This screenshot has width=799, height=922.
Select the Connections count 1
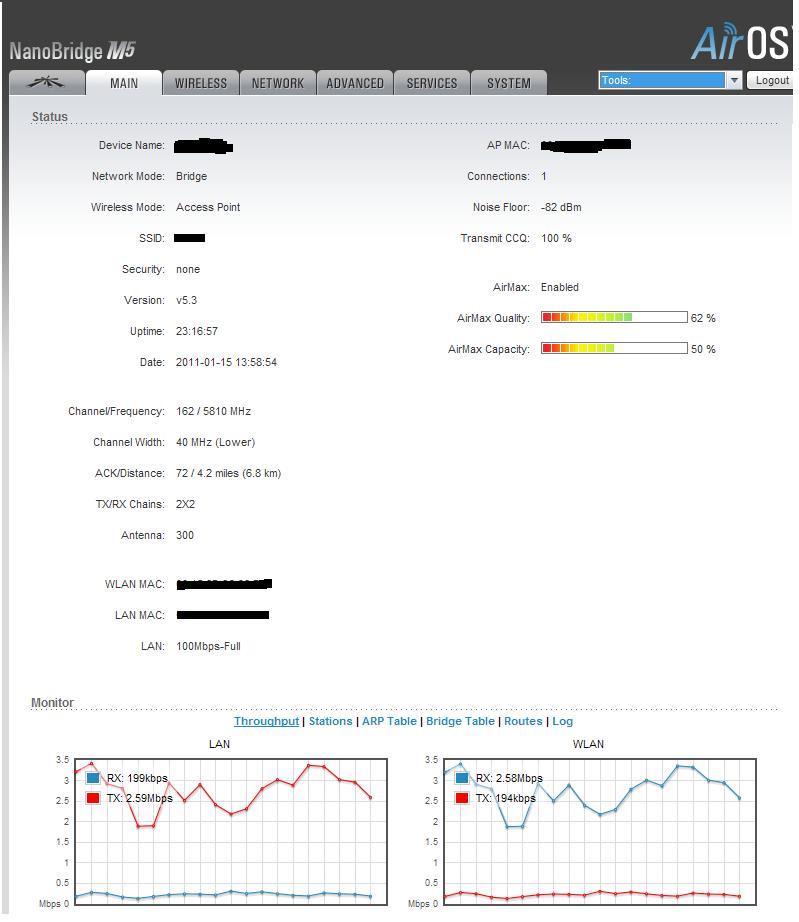click(x=544, y=176)
